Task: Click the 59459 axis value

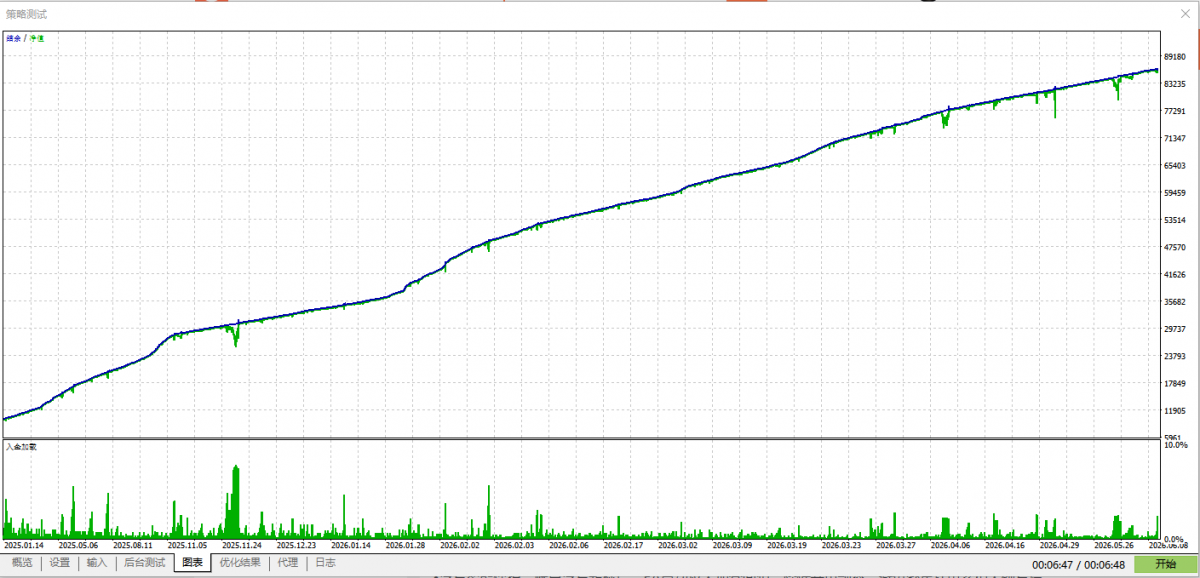Action: 1175,193
